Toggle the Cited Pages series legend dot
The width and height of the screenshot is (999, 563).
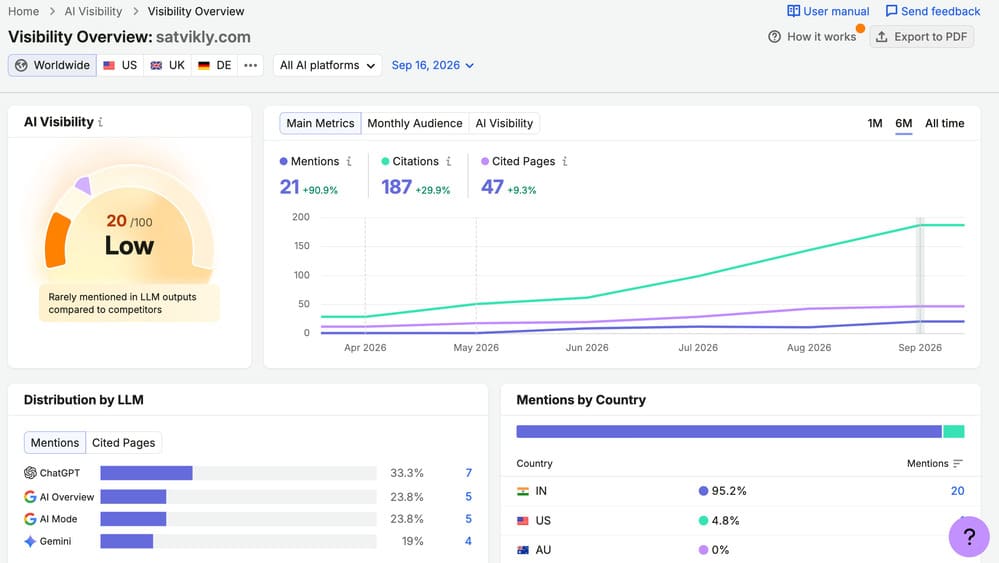point(485,161)
